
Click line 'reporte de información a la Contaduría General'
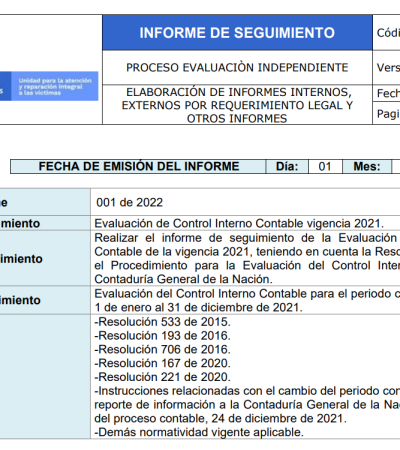tap(247, 405)
